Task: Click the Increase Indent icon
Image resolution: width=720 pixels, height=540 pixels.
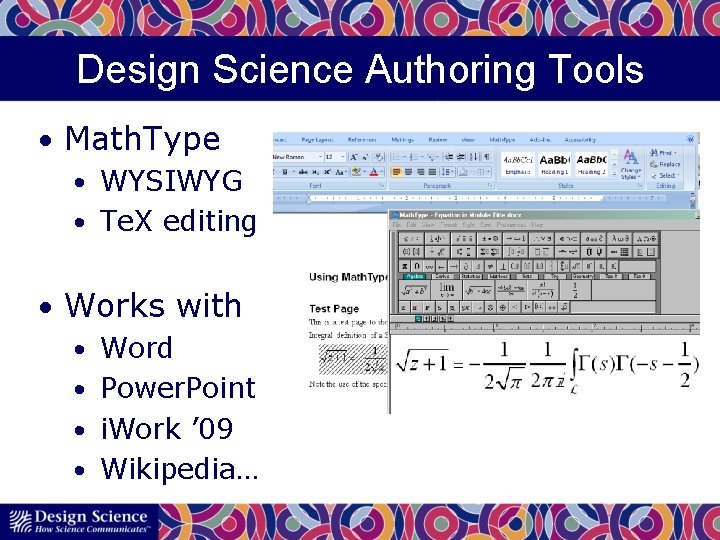Action: 461,157
